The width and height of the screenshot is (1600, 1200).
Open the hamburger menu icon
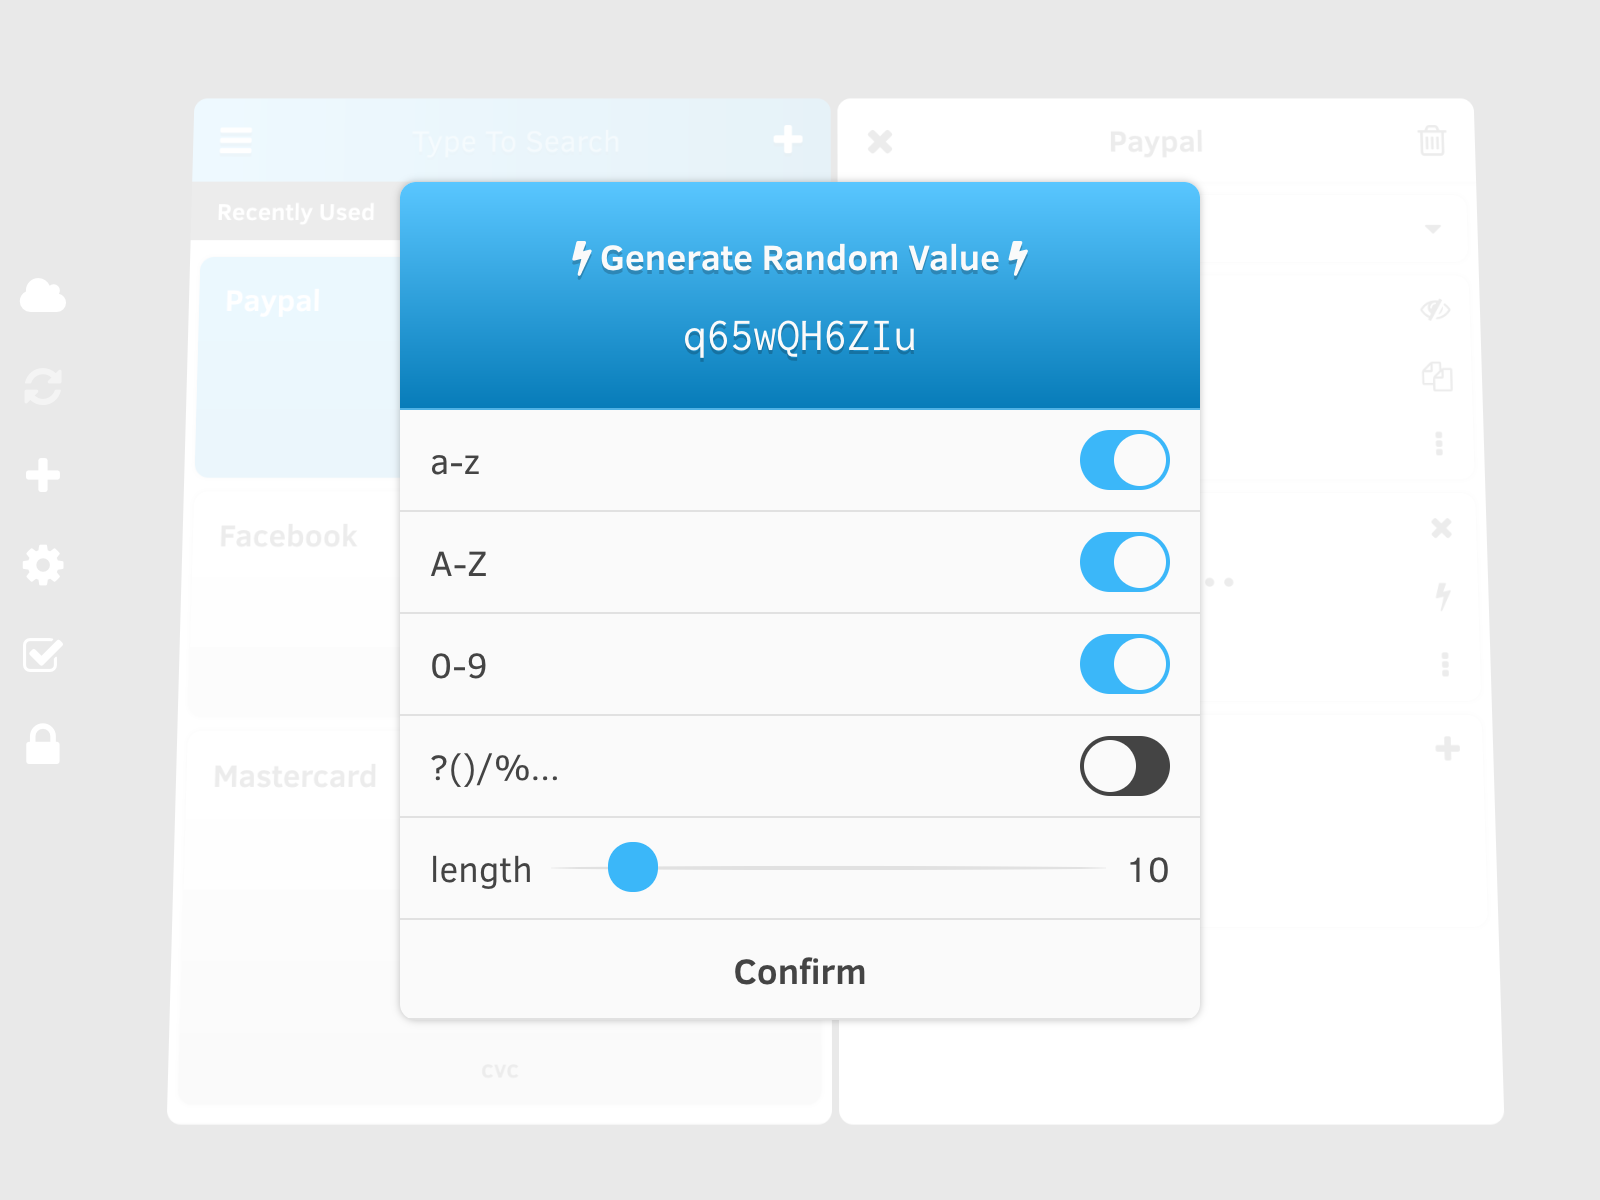point(236,141)
